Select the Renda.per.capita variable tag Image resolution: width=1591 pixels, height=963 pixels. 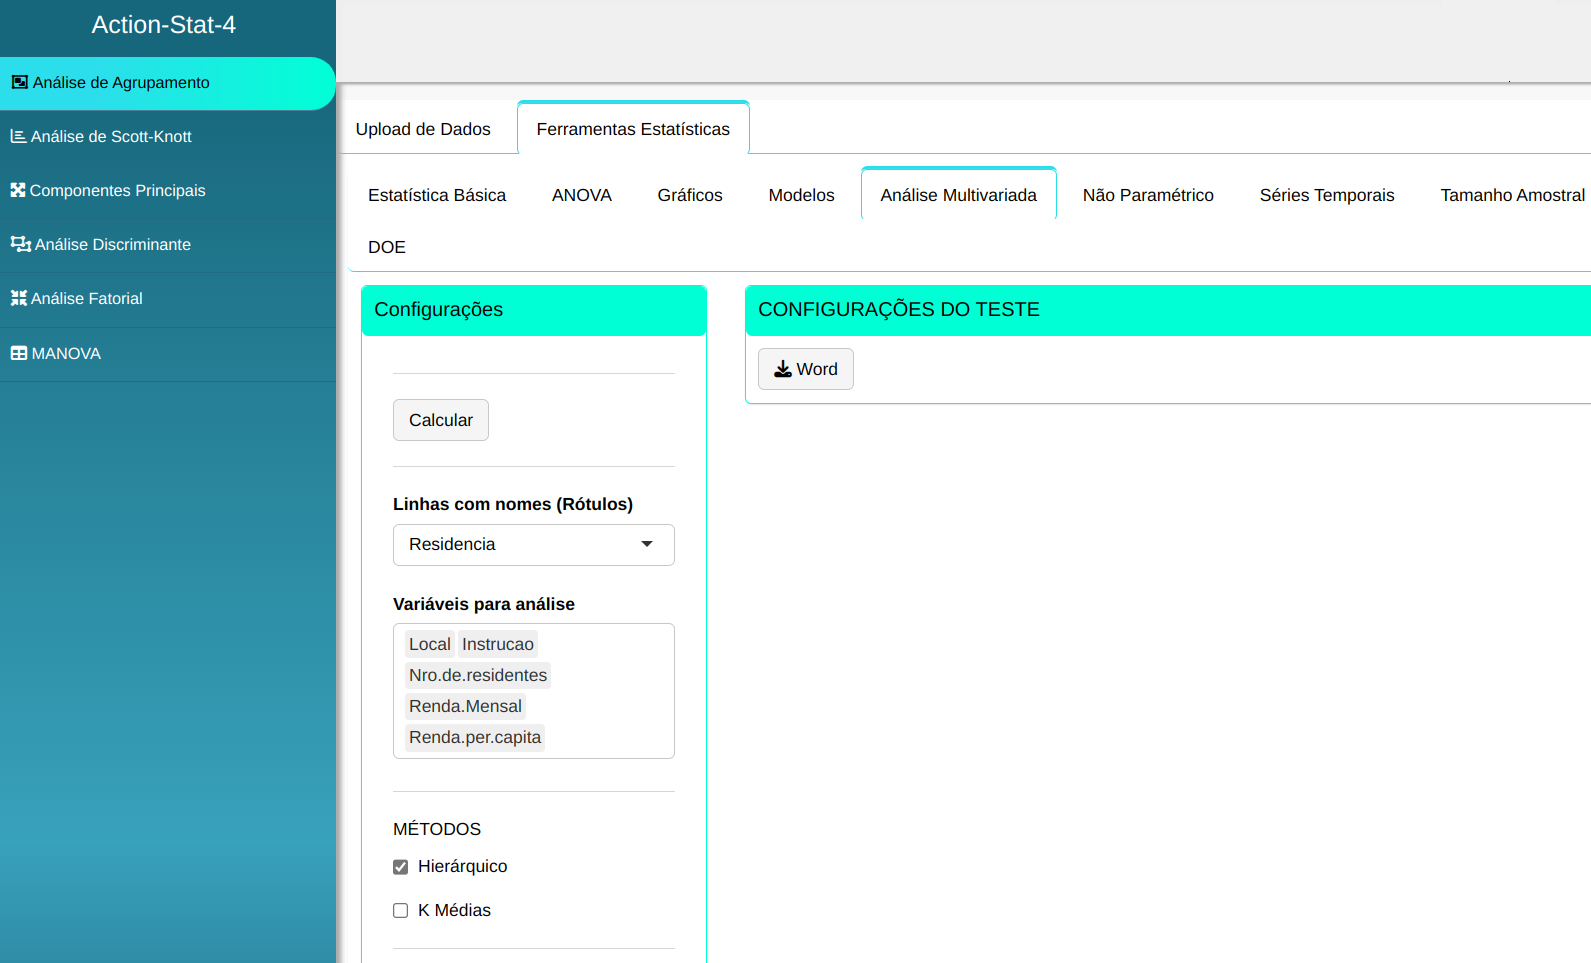(475, 738)
